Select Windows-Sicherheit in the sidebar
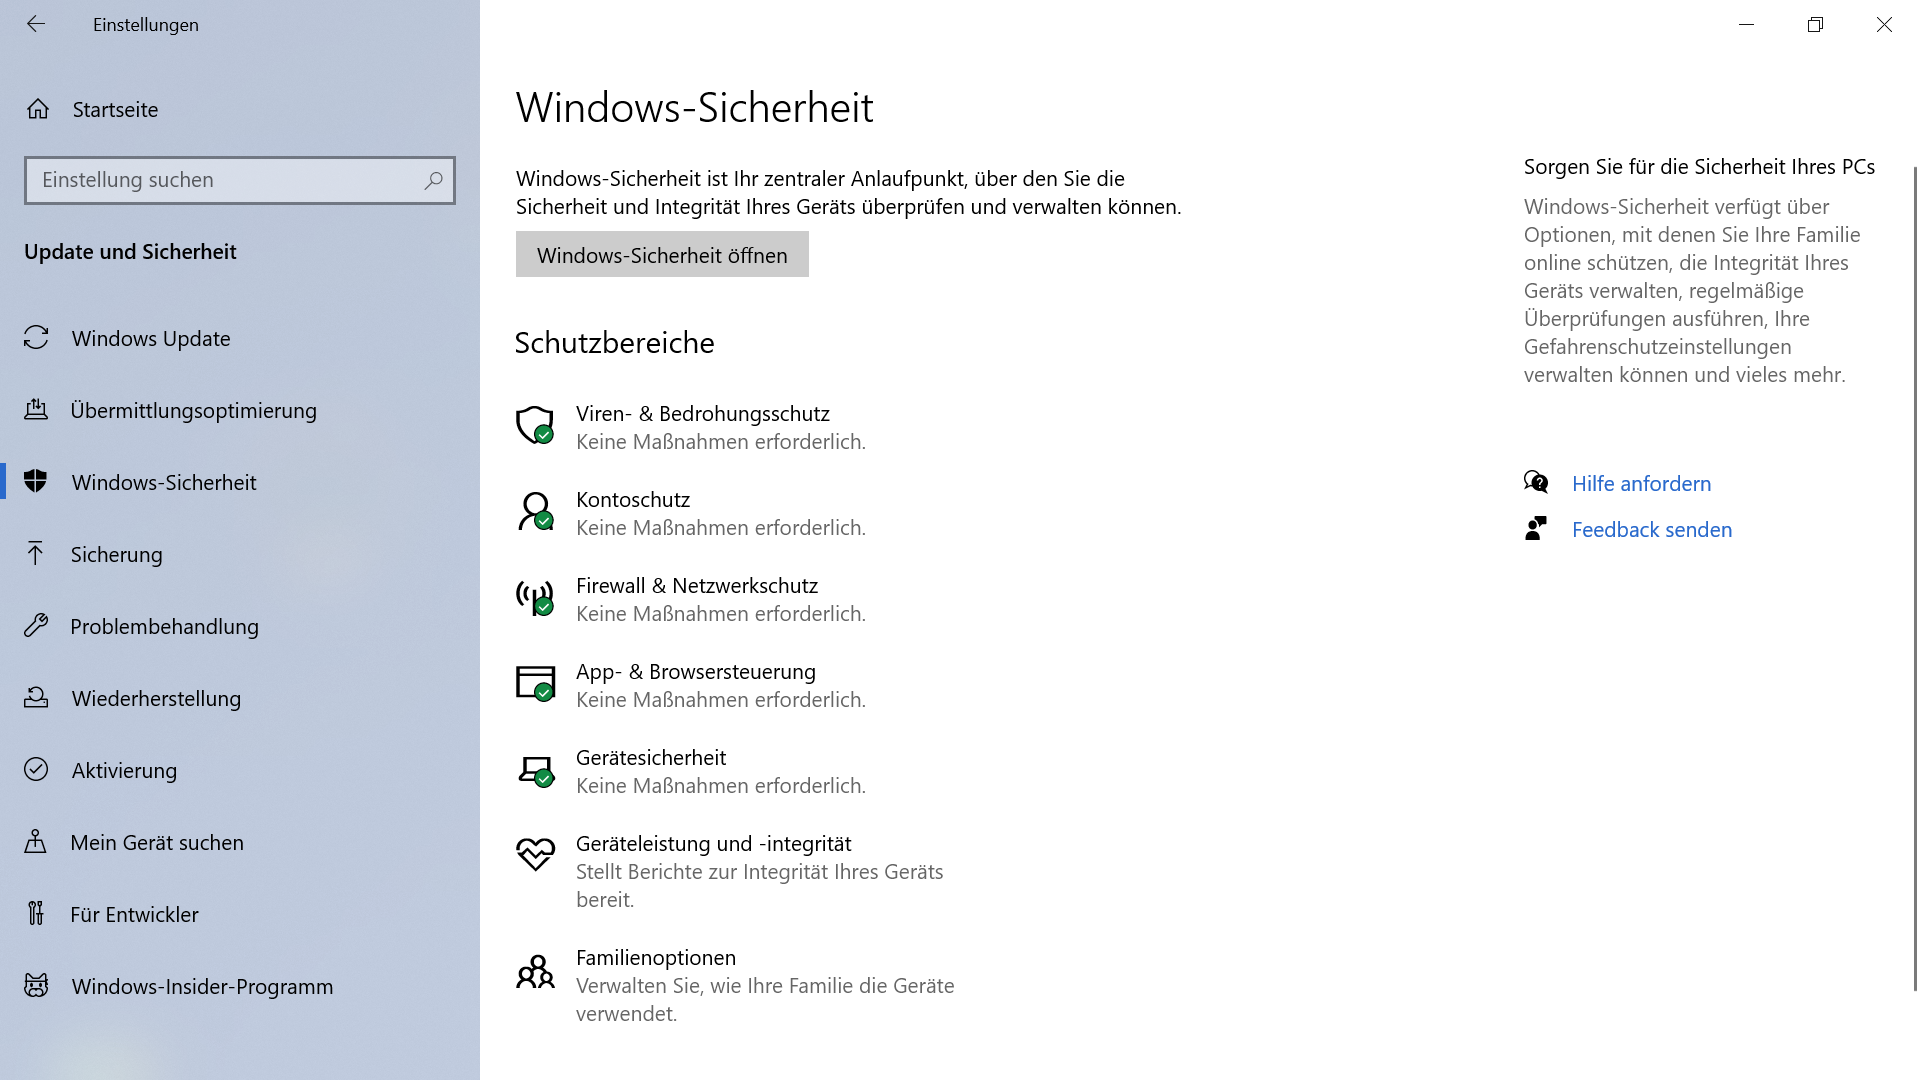Screen dimensions: 1920x1080 point(240,482)
